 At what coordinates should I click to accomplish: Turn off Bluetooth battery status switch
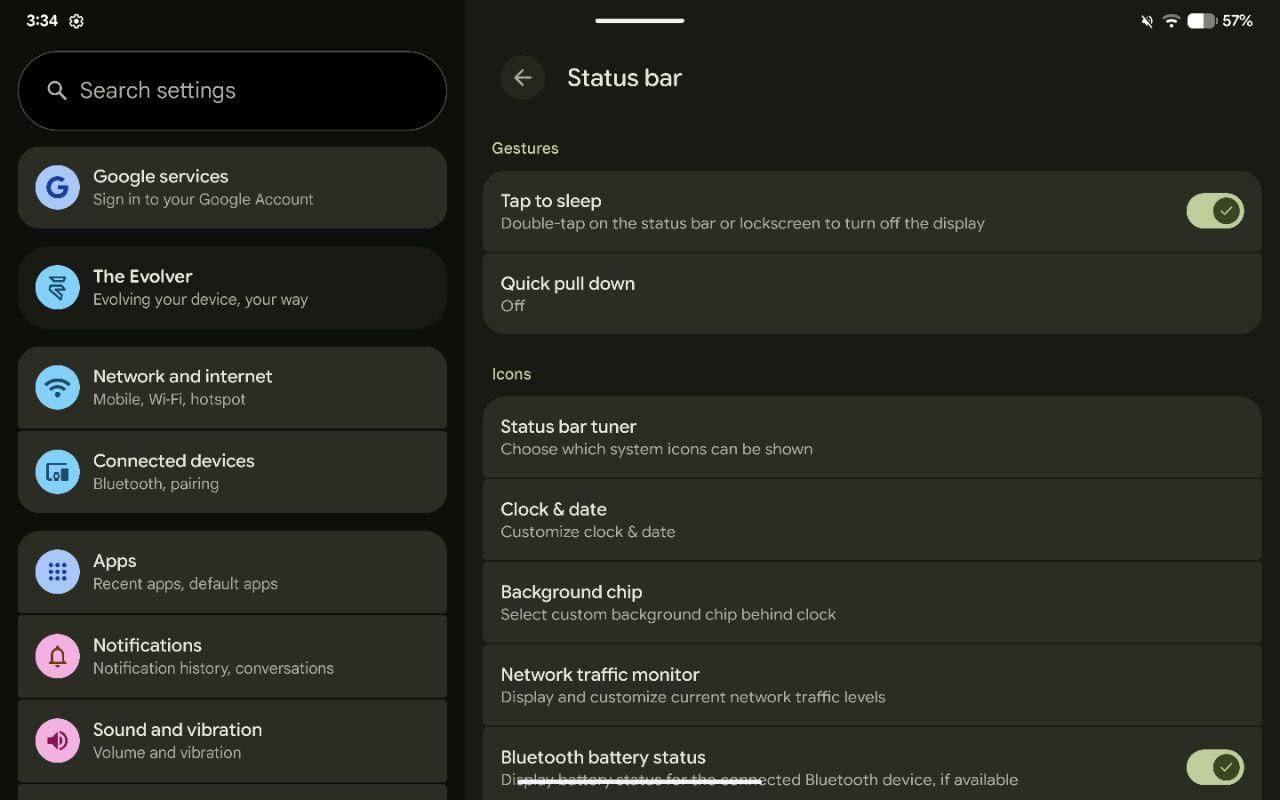(x=1214, y=767)
